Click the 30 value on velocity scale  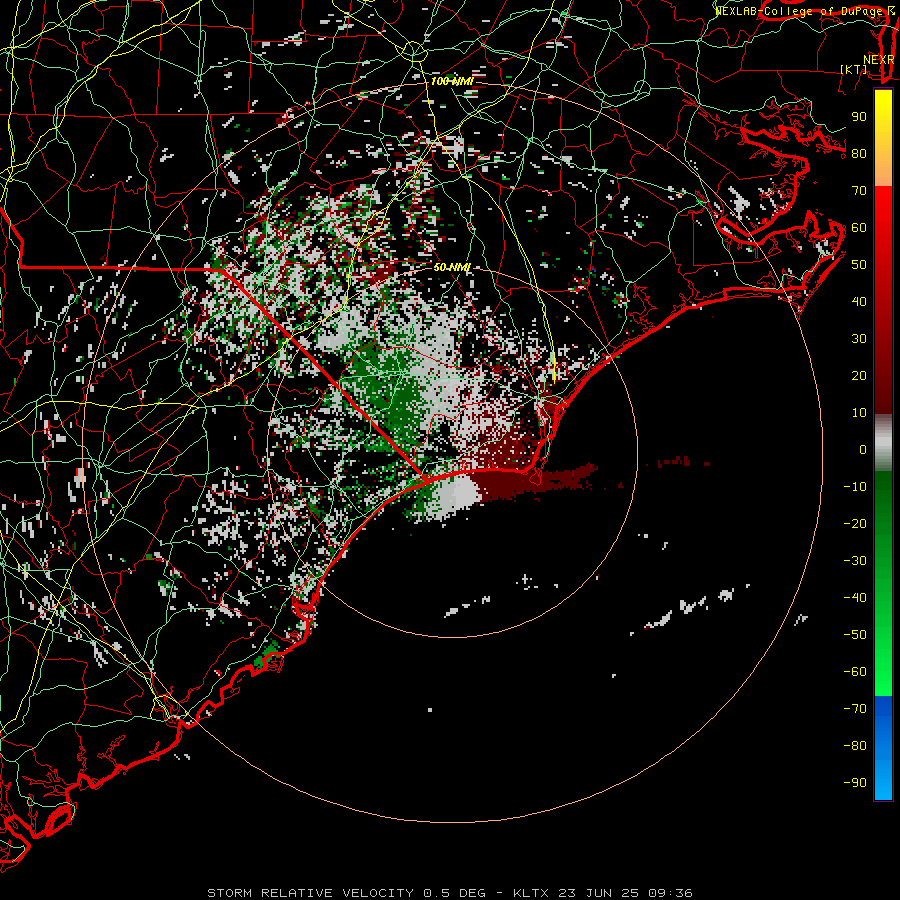tap(859, 339)
